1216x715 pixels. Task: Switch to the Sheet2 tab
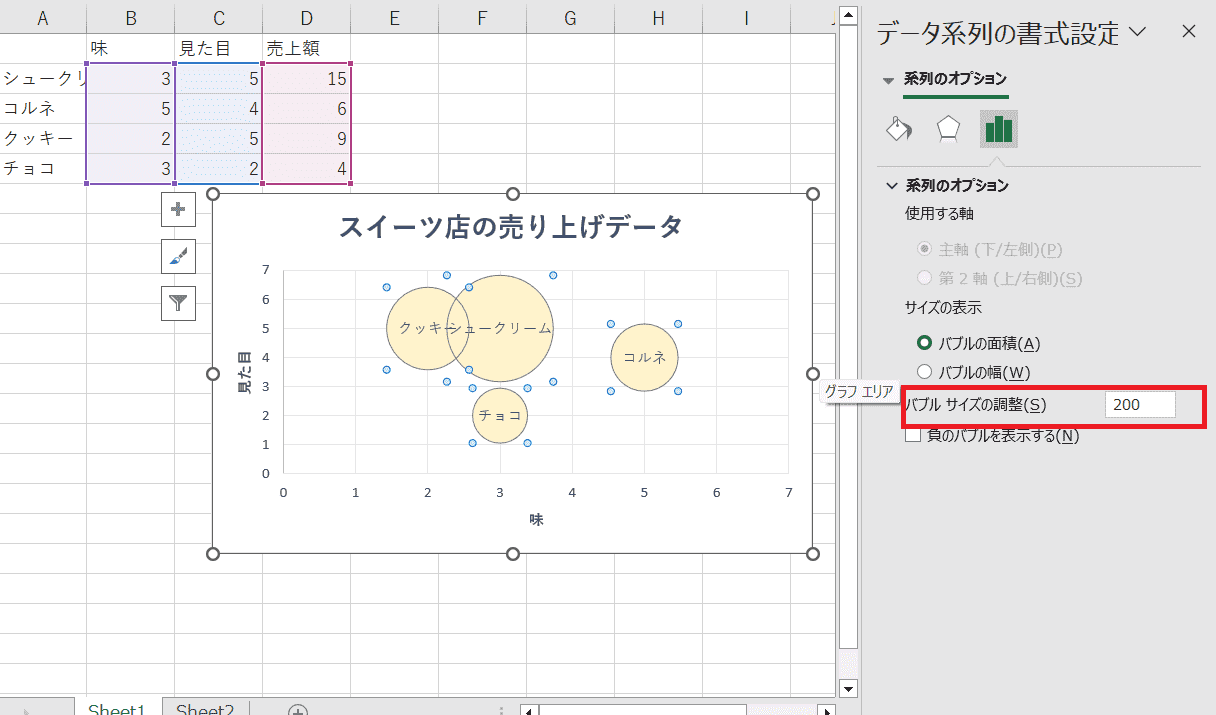click(205, 708)
